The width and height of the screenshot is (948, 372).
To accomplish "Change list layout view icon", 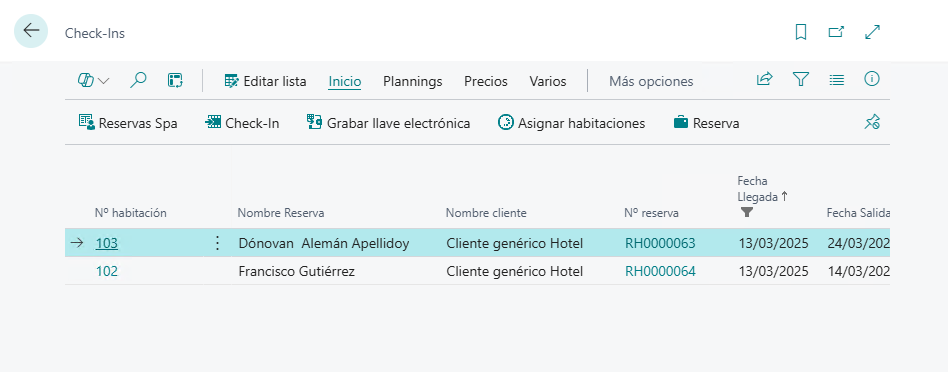I will tap(837, 79).
